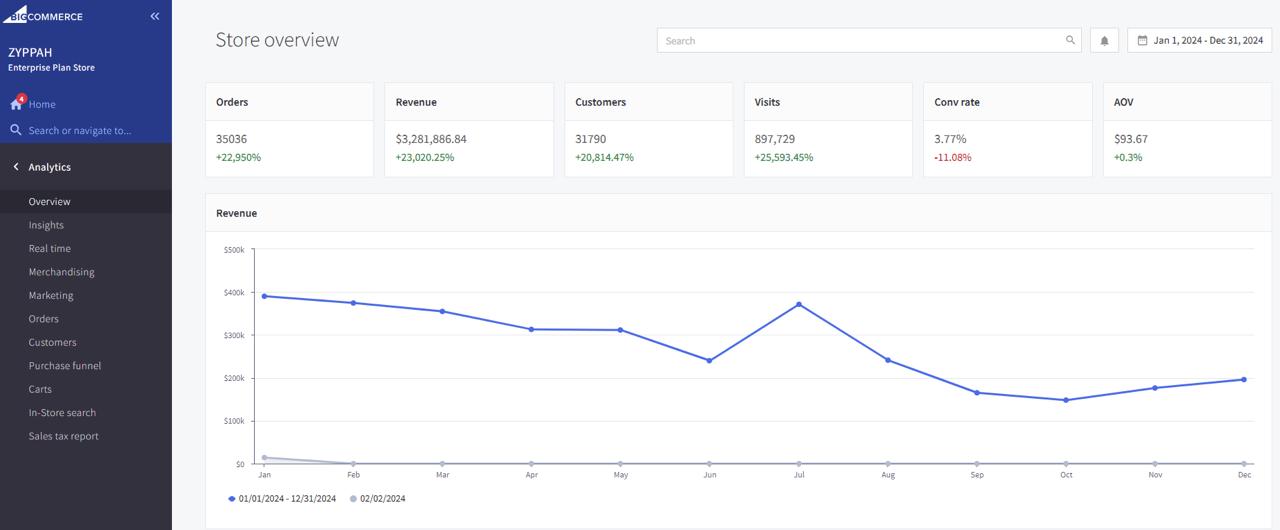Toggle the 02/02/2024 legend series

377,498
